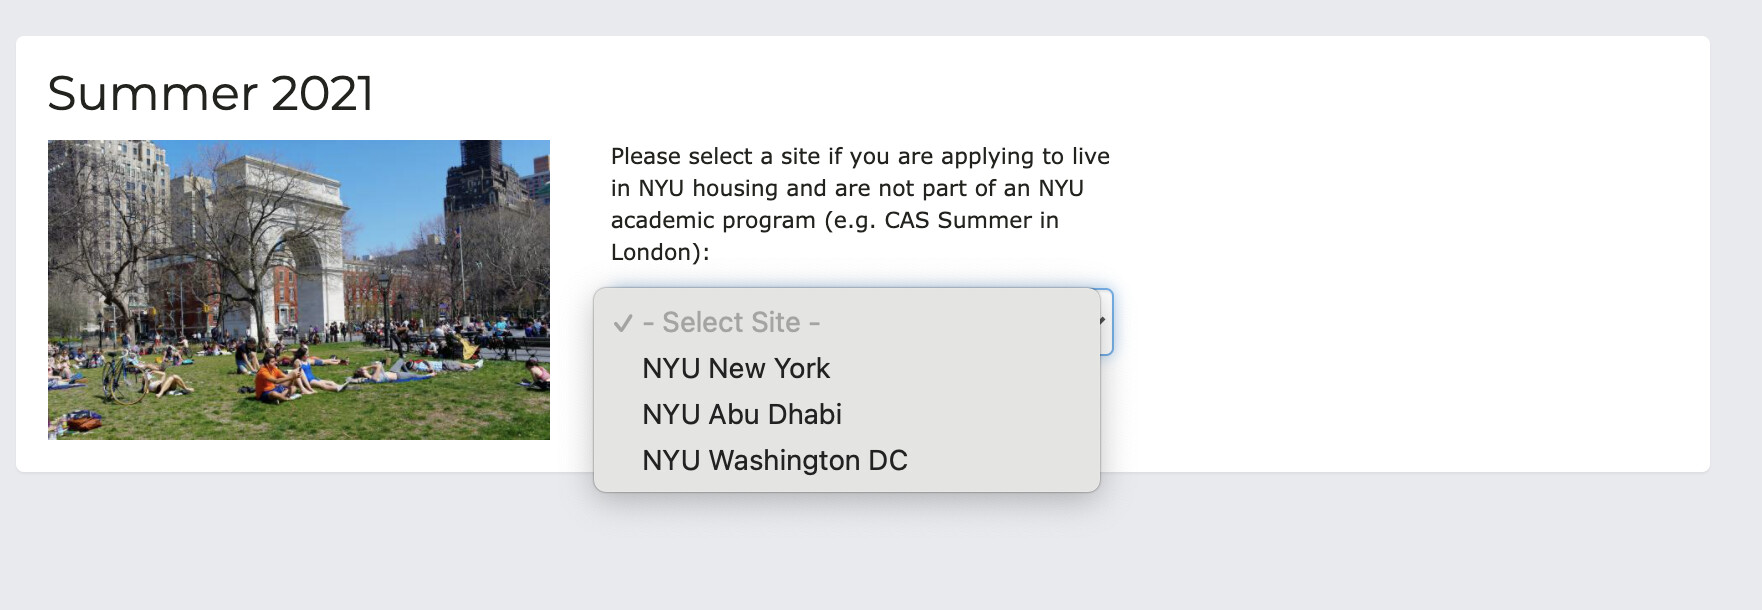Click the word 'London):' in the instructions
The width and height of the screenshot is (1762, 610).
point(660,252)
